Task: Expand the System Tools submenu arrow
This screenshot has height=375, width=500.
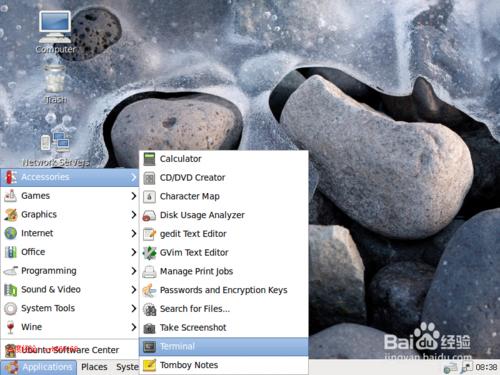Action: point(134,308)
